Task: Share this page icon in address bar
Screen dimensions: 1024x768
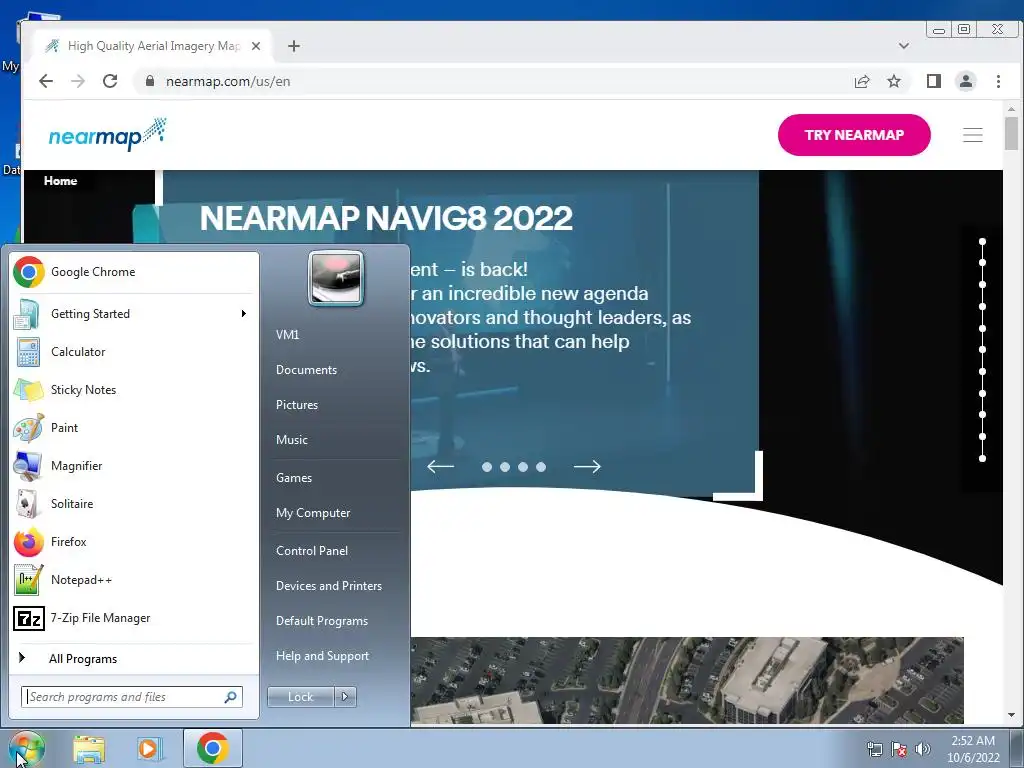Action: coord(862,81)
